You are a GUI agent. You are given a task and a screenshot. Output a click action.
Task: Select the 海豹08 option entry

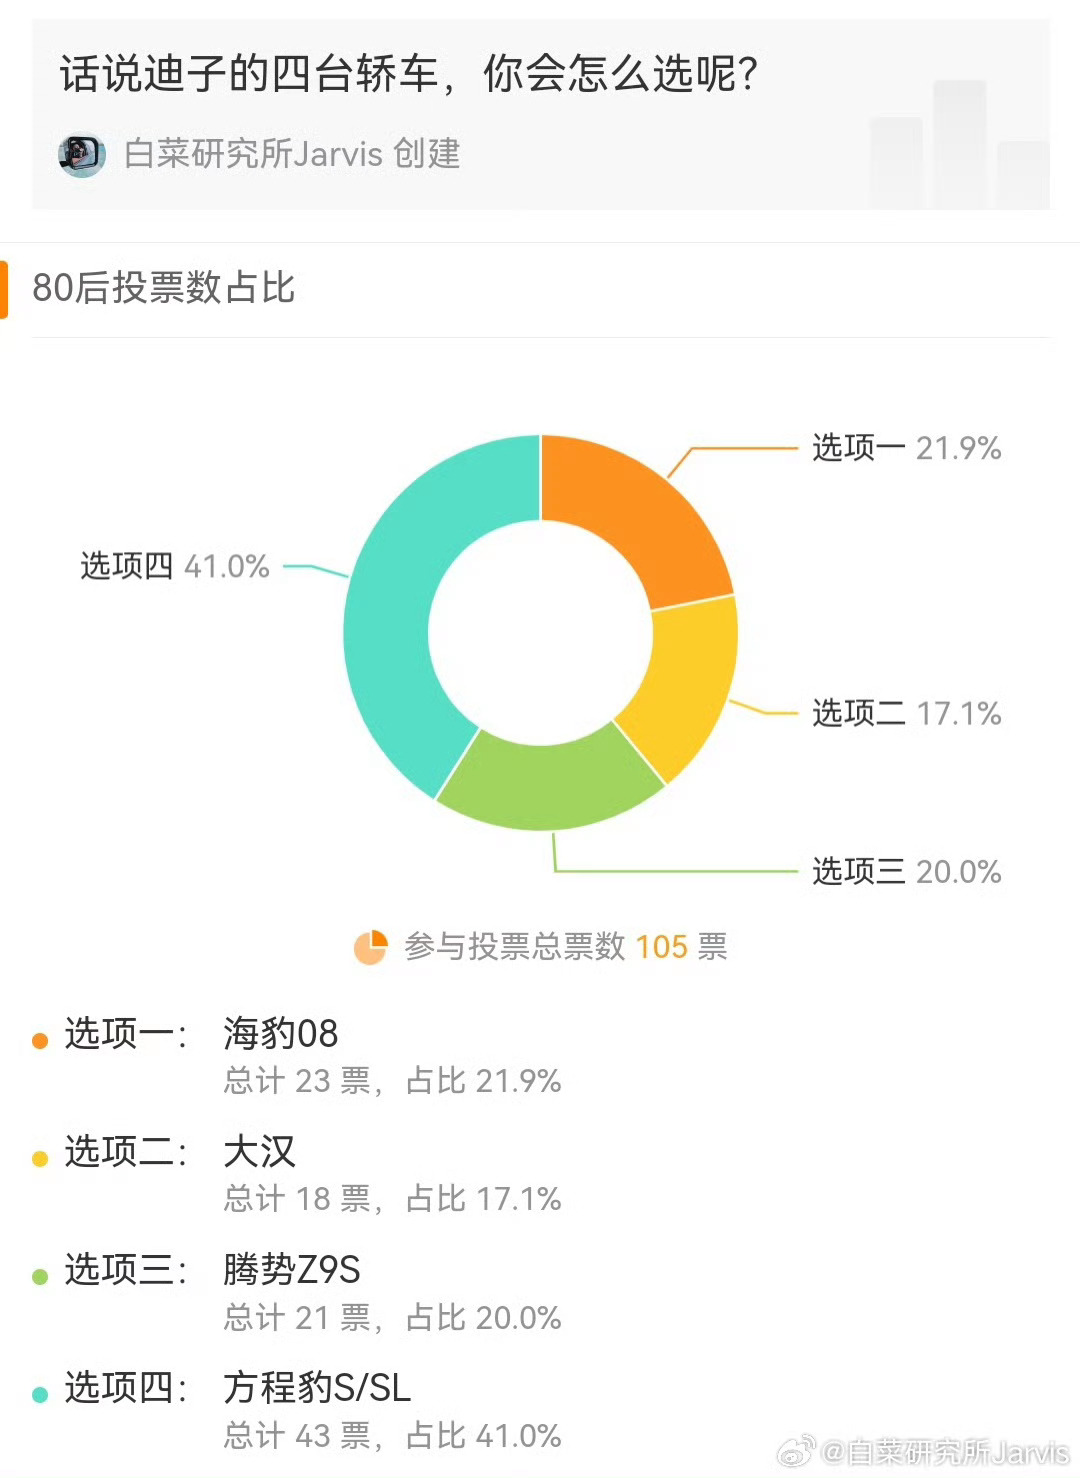coord(281,1033)
